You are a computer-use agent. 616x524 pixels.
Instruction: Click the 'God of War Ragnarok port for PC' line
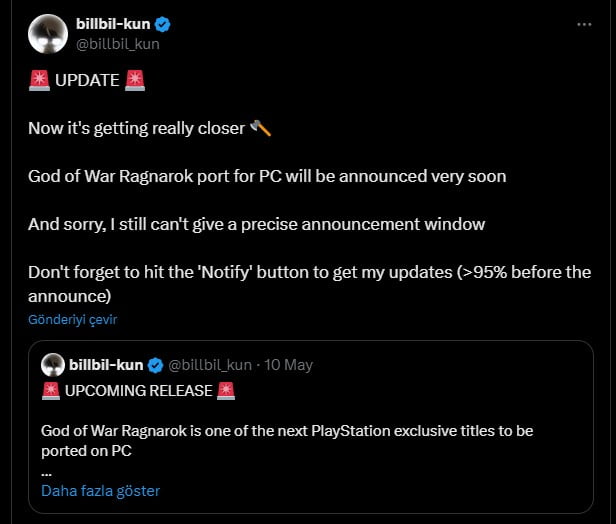tap(267, 176)
